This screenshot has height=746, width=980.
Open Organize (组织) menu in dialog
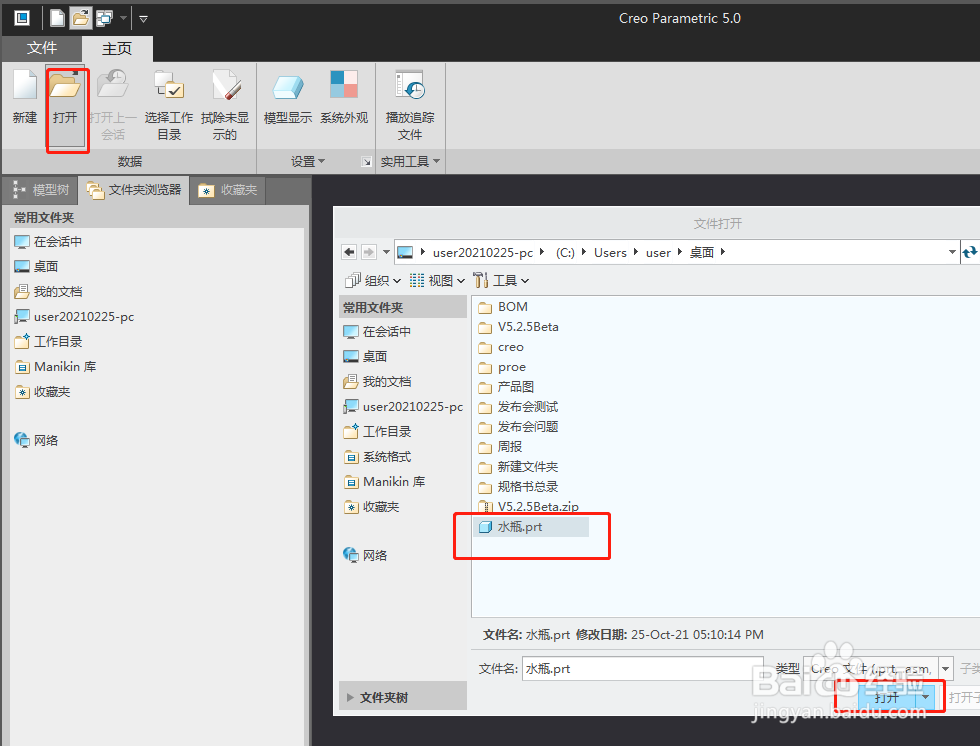pyautogui.click(x=373, y=281)
